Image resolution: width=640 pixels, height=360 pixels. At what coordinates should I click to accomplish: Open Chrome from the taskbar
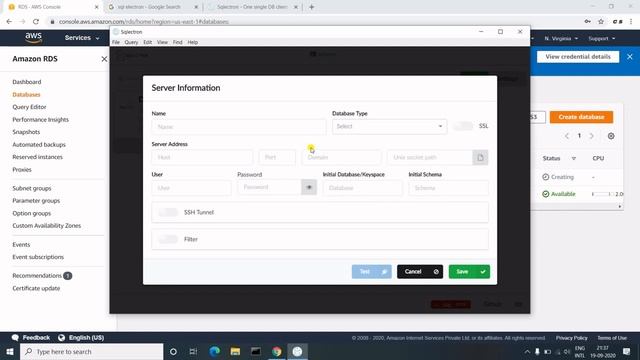(276, 351)
